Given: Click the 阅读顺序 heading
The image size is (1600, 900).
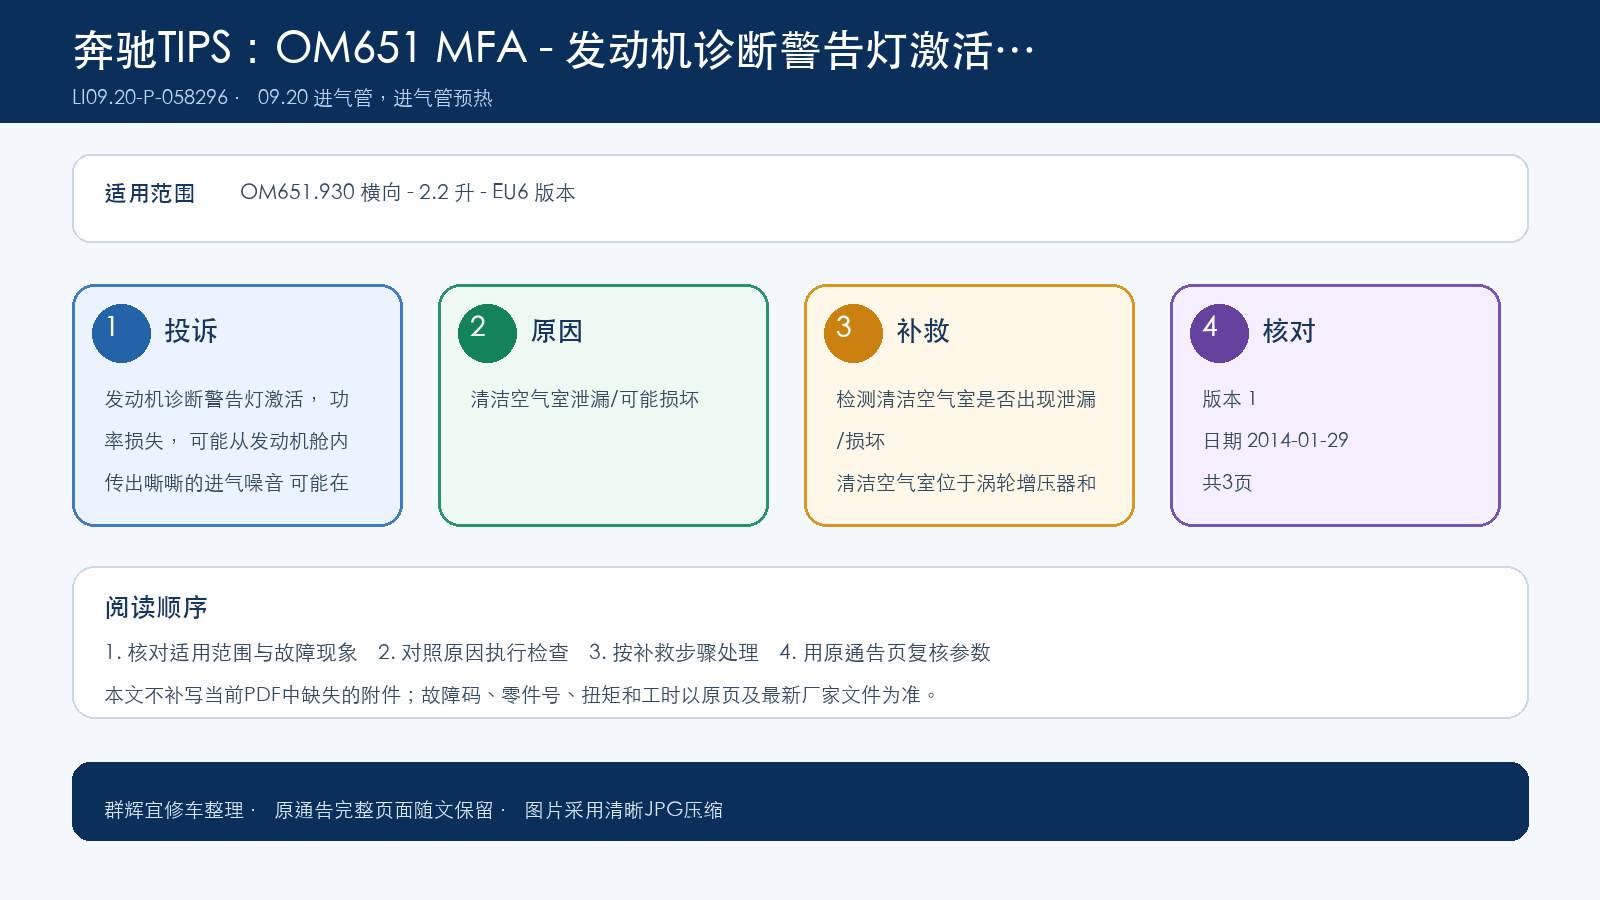Looking at the screenshot, I should 156,607.
